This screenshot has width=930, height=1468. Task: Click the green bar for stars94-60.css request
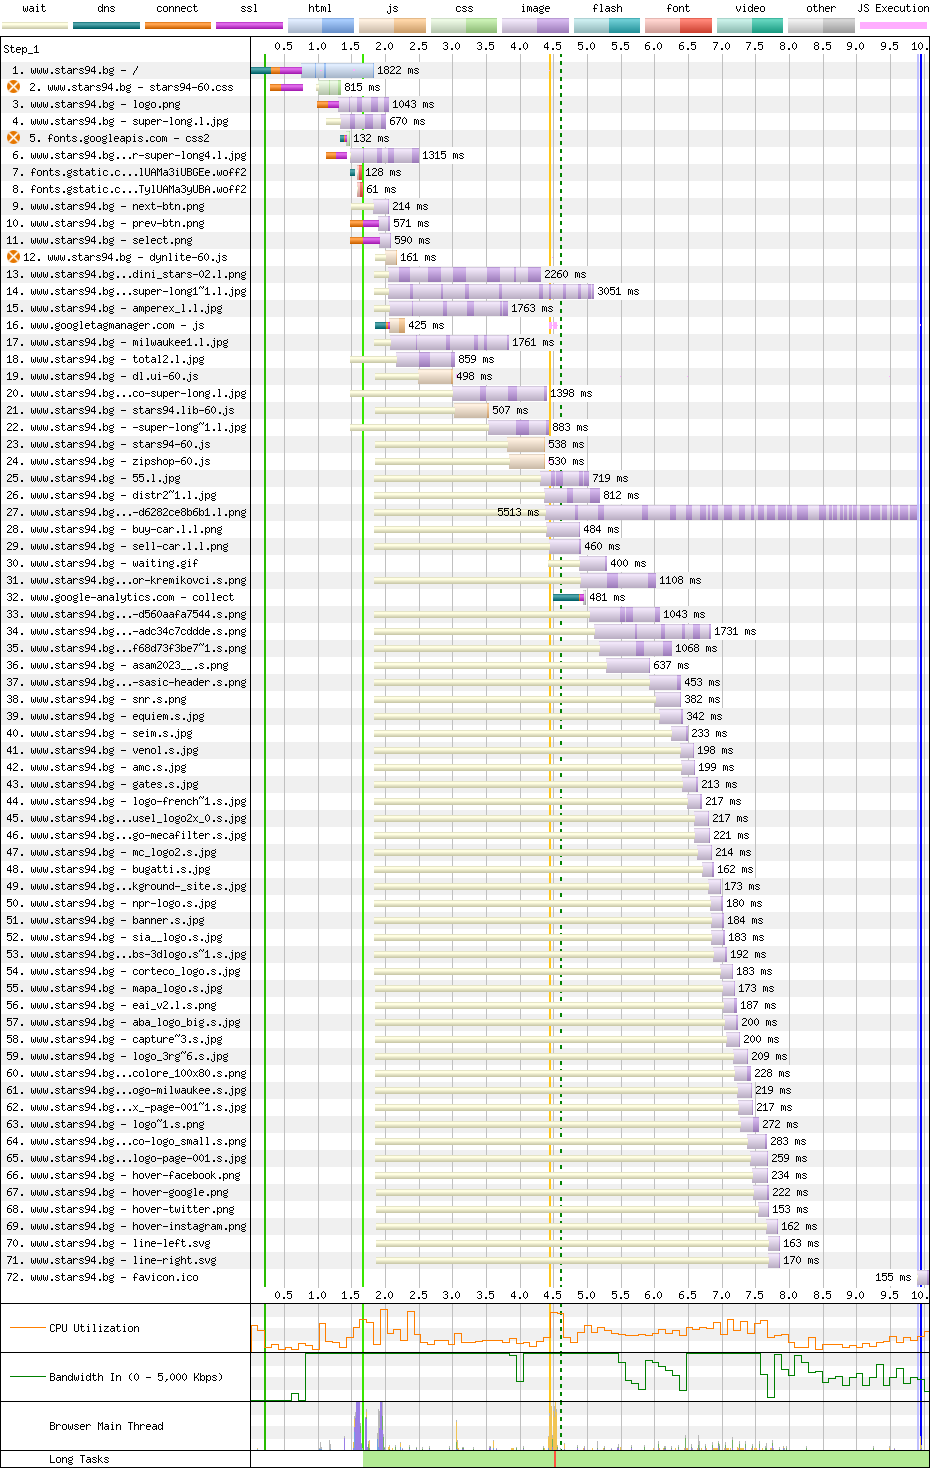[330, 87]
